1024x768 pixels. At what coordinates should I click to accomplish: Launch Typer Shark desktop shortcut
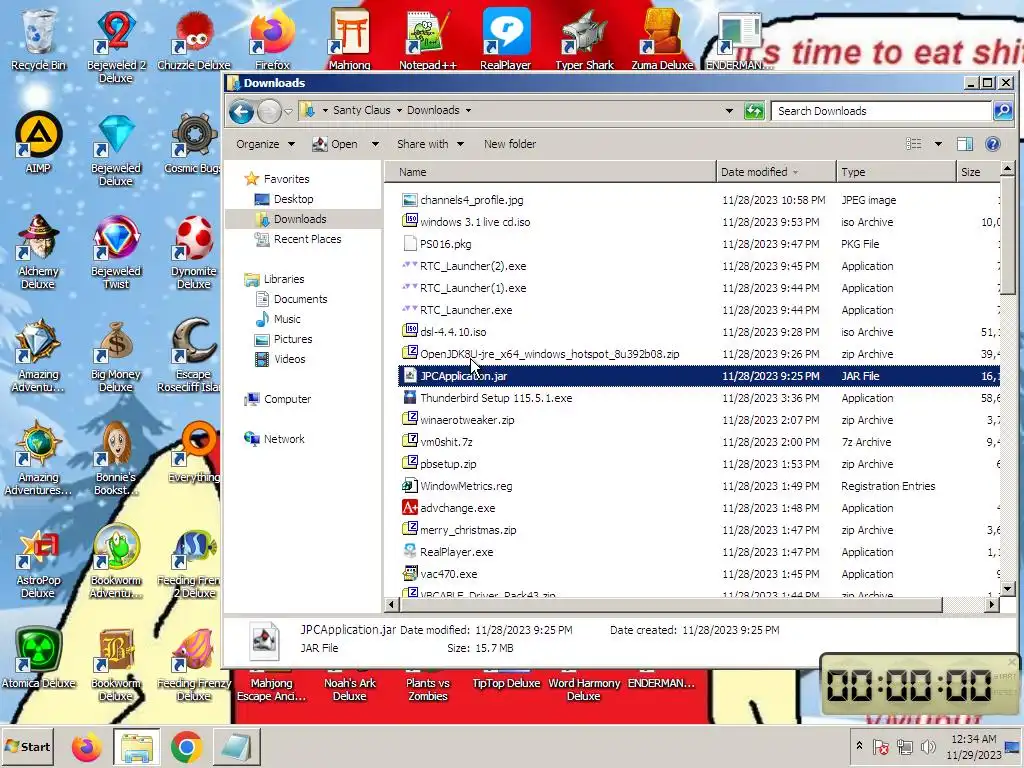[x=584, y=39]
